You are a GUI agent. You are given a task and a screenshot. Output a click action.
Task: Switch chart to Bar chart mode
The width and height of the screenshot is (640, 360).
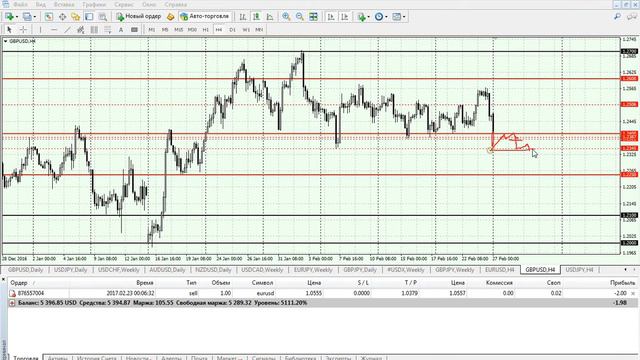coord(243,17)
